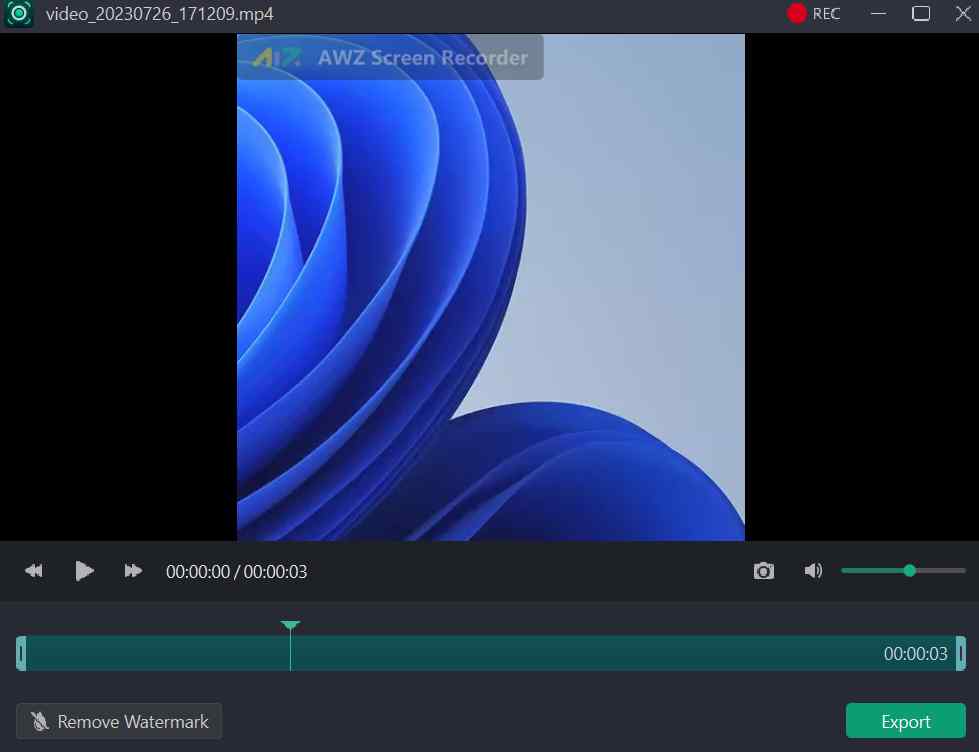Click the 00:00:03 duration label

click(915, 653)
